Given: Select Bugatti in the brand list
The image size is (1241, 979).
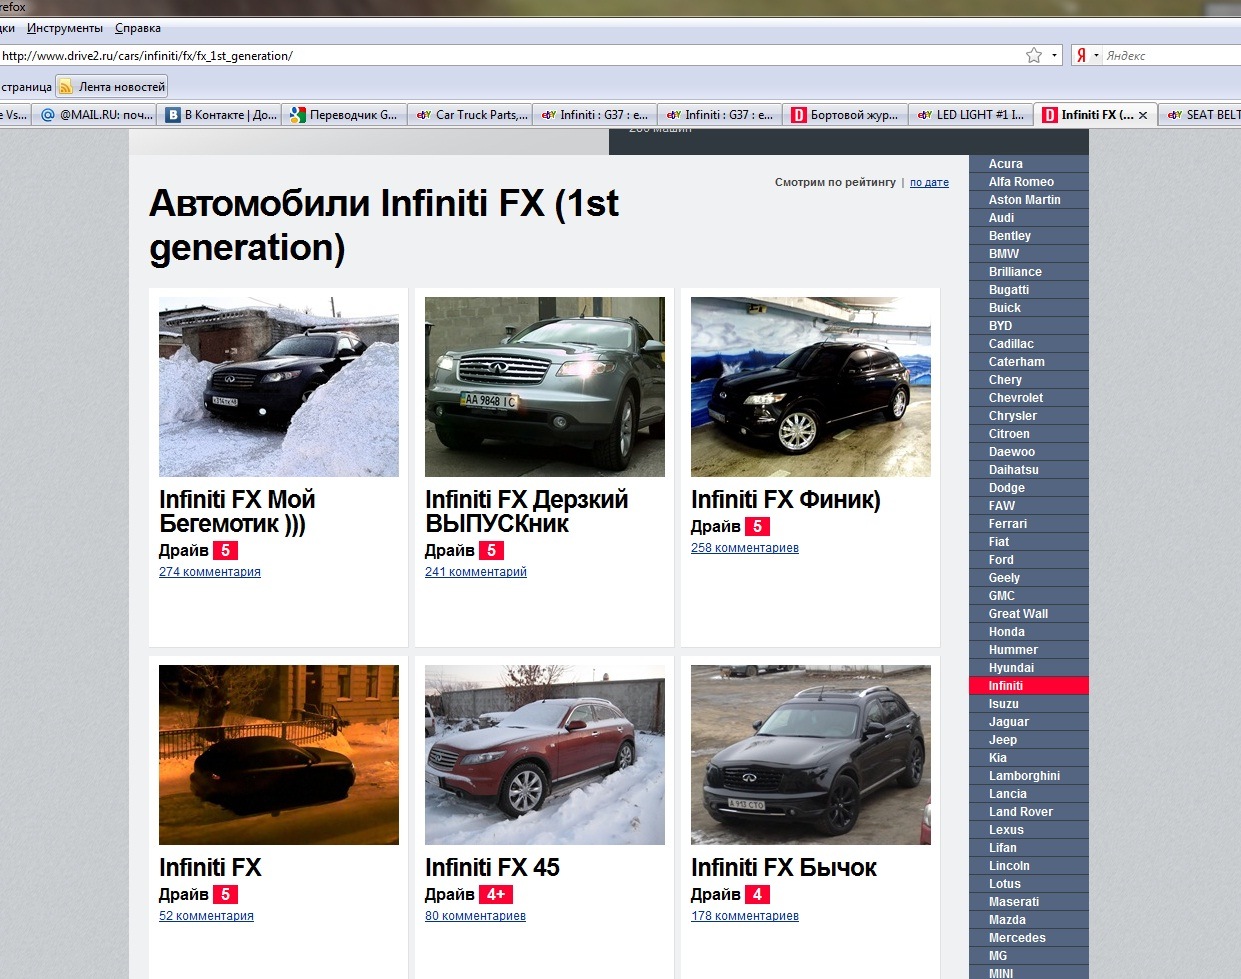Looking at the screenshot, I should [1029, 290].
